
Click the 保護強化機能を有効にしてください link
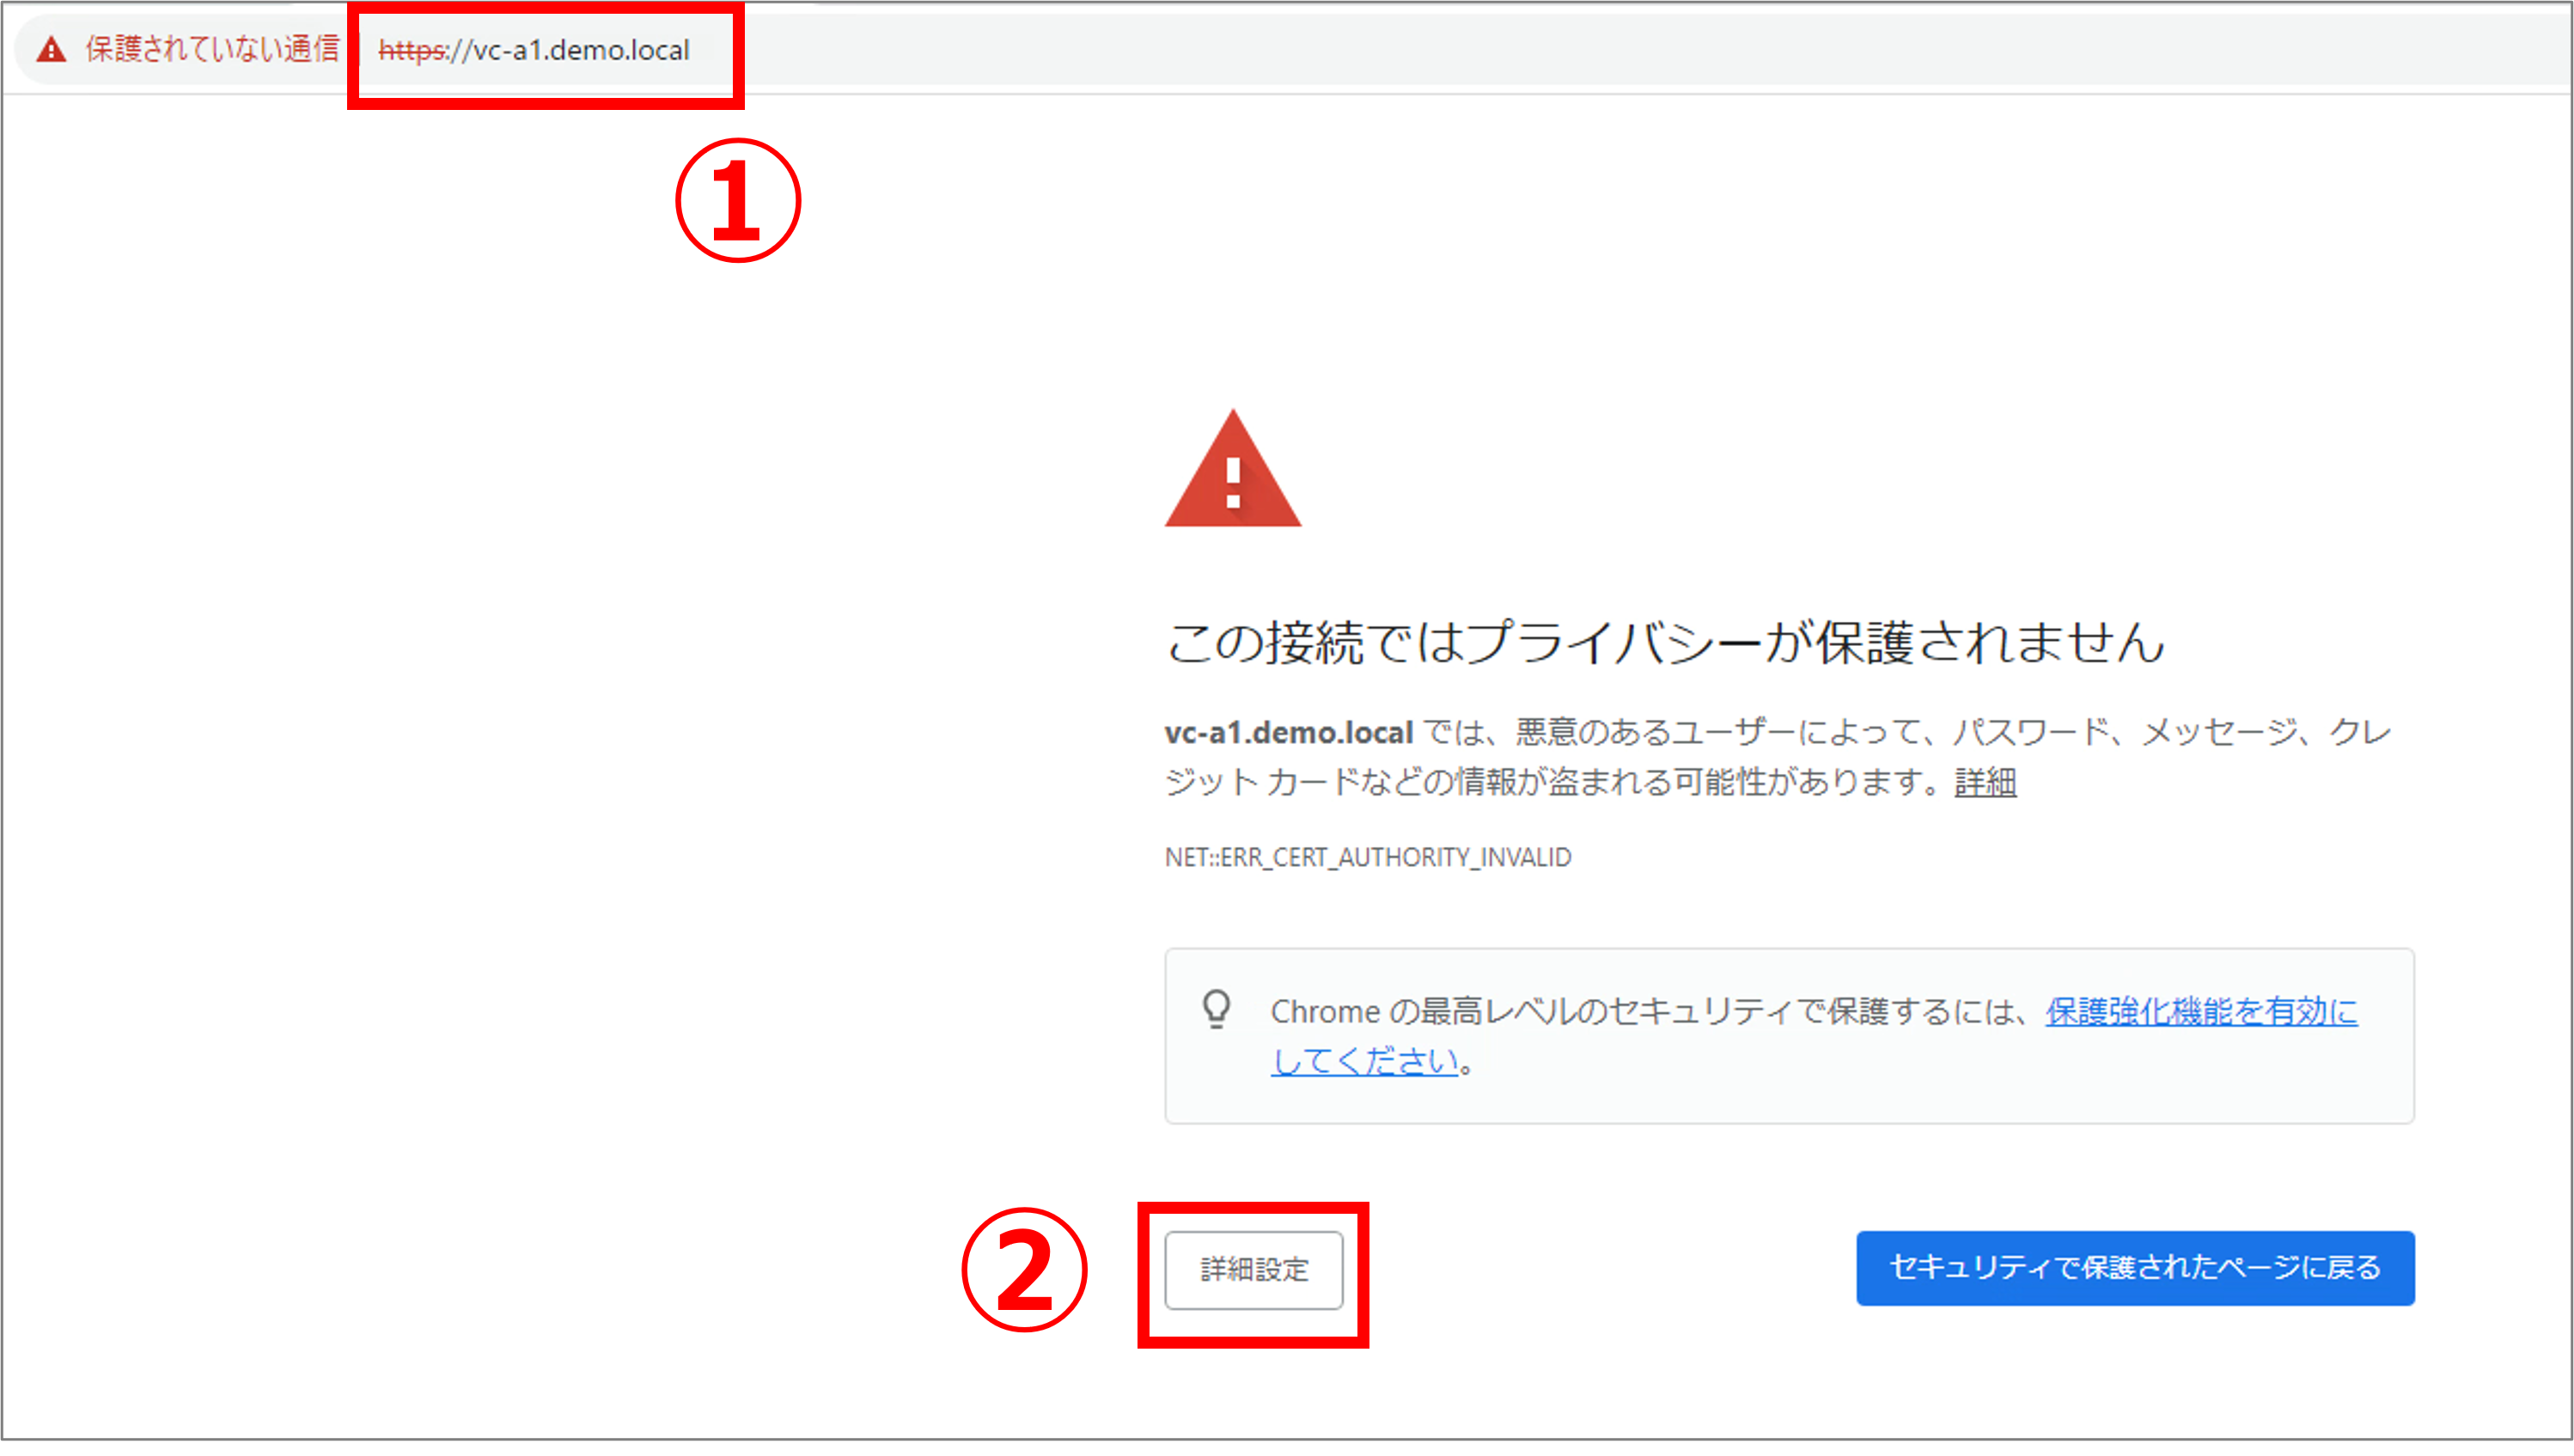1814,1035
